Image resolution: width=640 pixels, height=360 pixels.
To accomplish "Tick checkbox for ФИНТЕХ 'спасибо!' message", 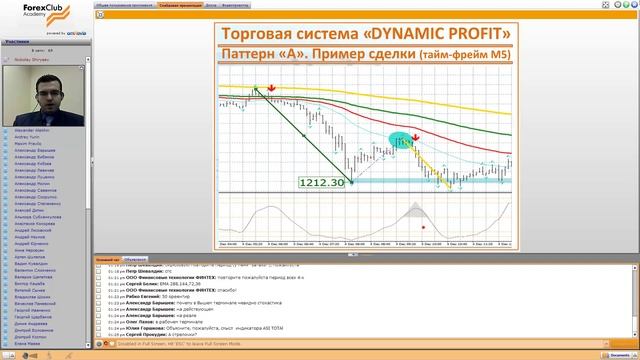I will 98,290.
